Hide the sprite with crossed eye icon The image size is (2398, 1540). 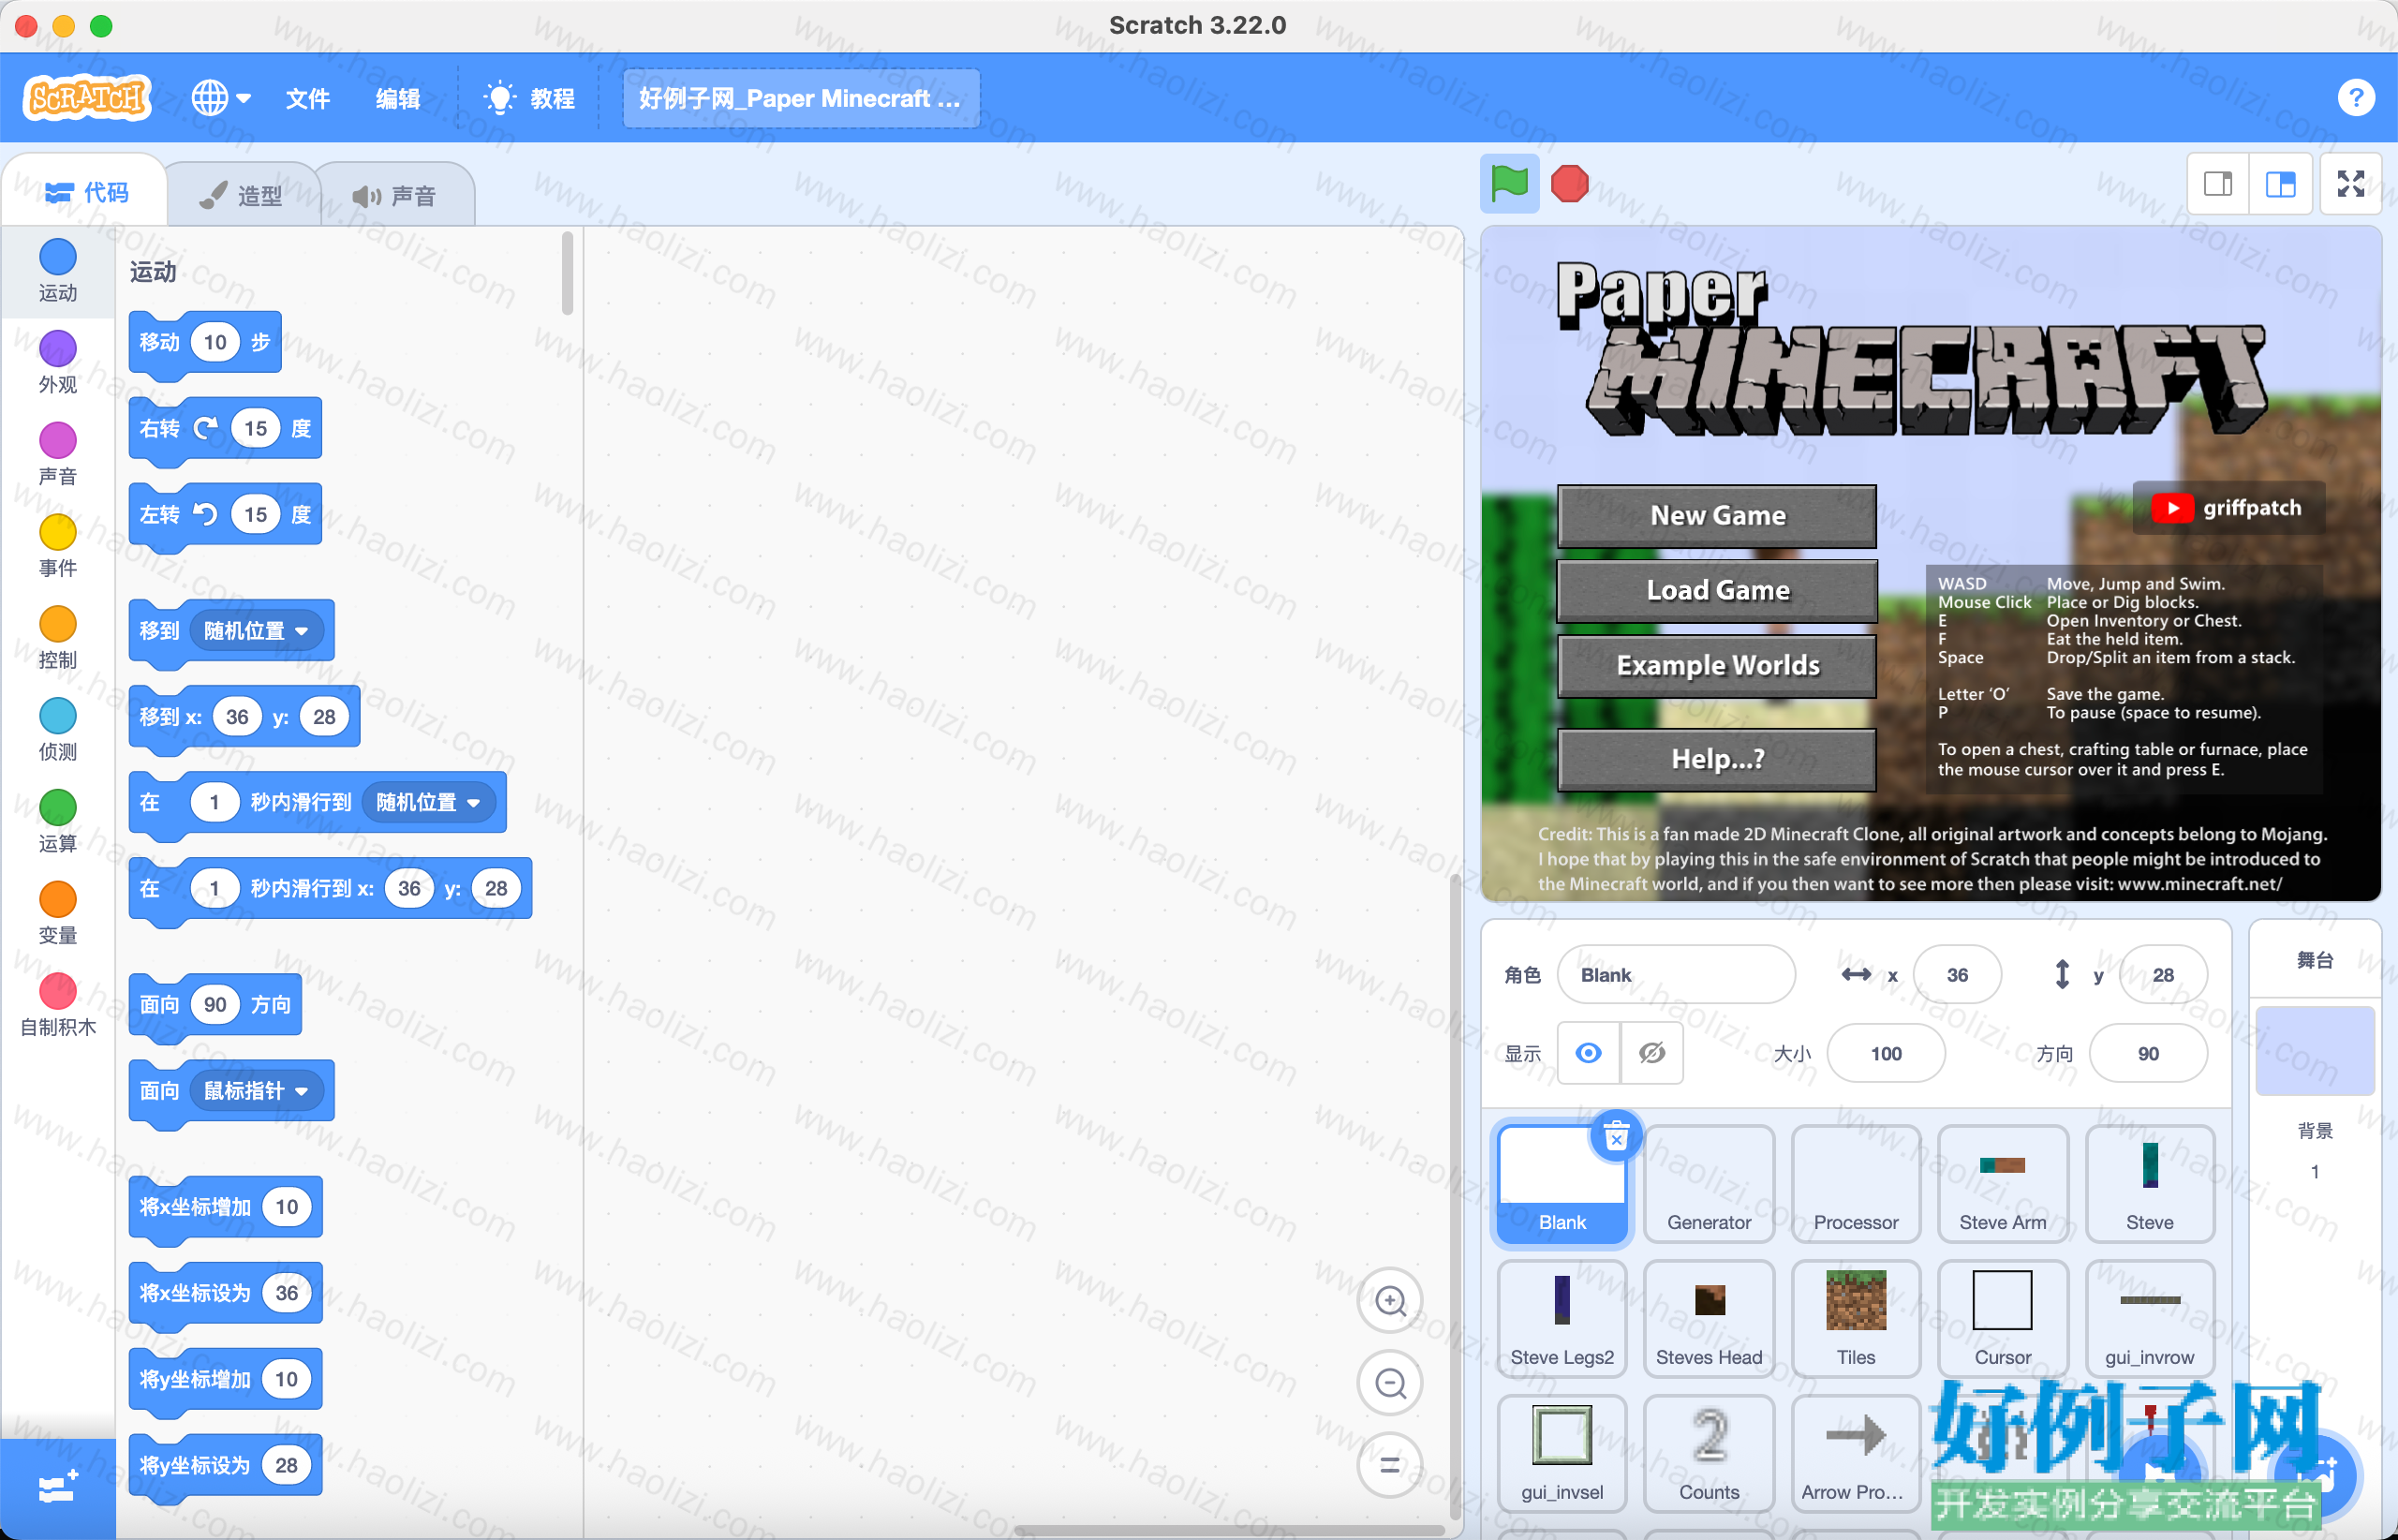(x=1652, y=1053)
